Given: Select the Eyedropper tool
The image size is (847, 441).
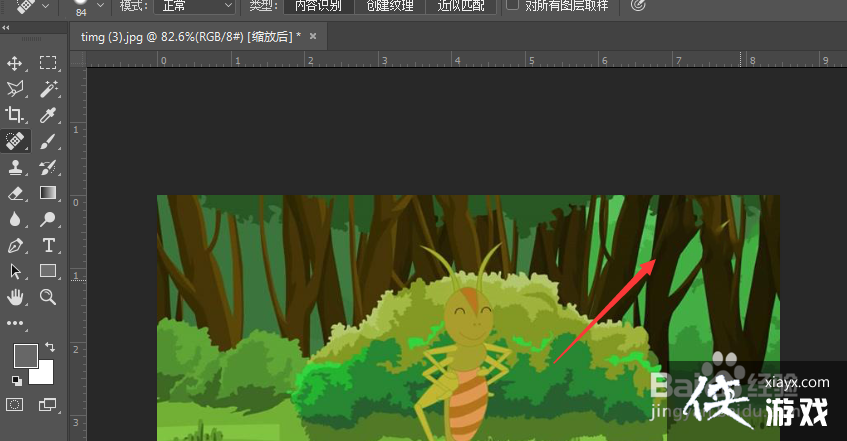Looking at the screenshot, I should 47,115.
